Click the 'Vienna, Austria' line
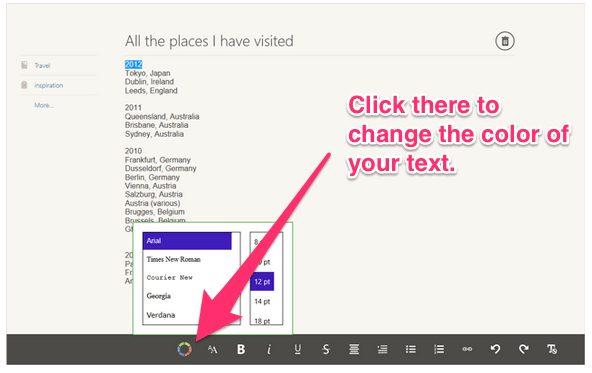 (150, 186)
